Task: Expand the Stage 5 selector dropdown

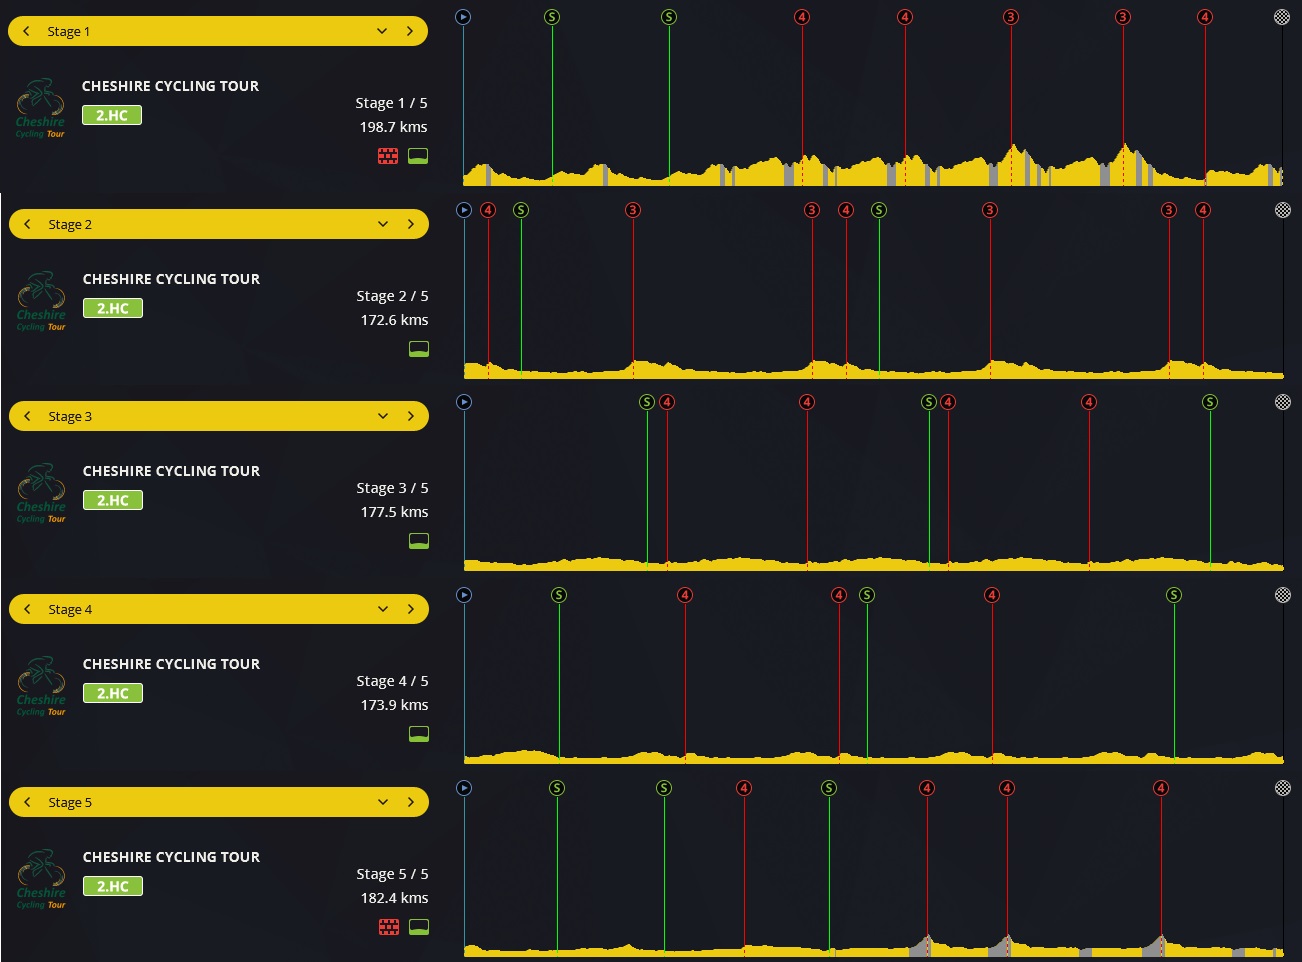Action: click(383, 802)
